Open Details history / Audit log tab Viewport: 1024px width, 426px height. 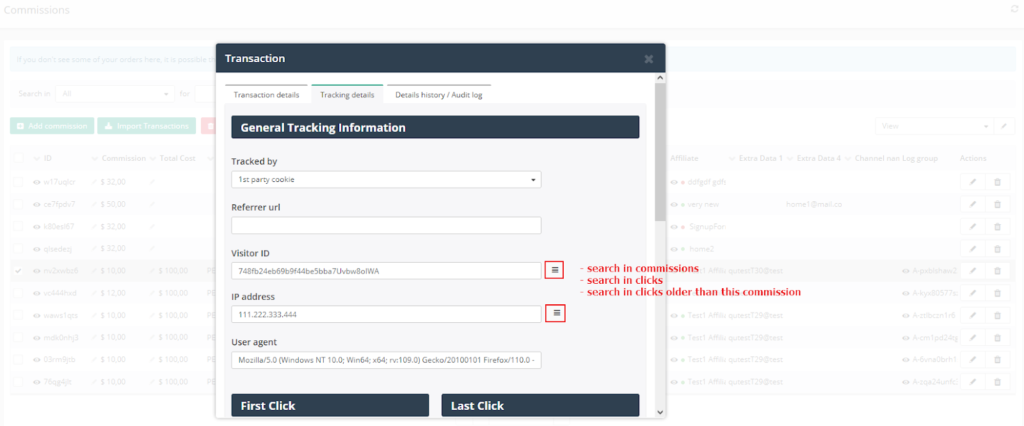[436, 95]
